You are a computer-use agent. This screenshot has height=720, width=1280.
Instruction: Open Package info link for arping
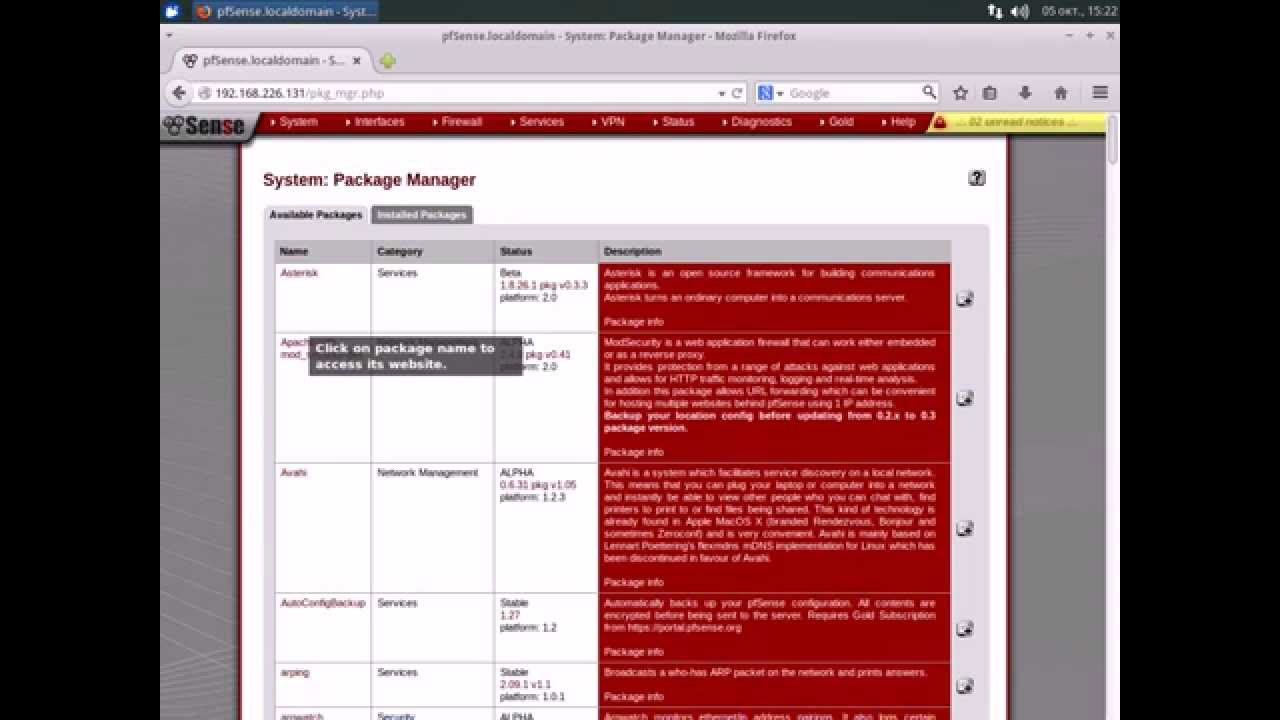point(634,696)
